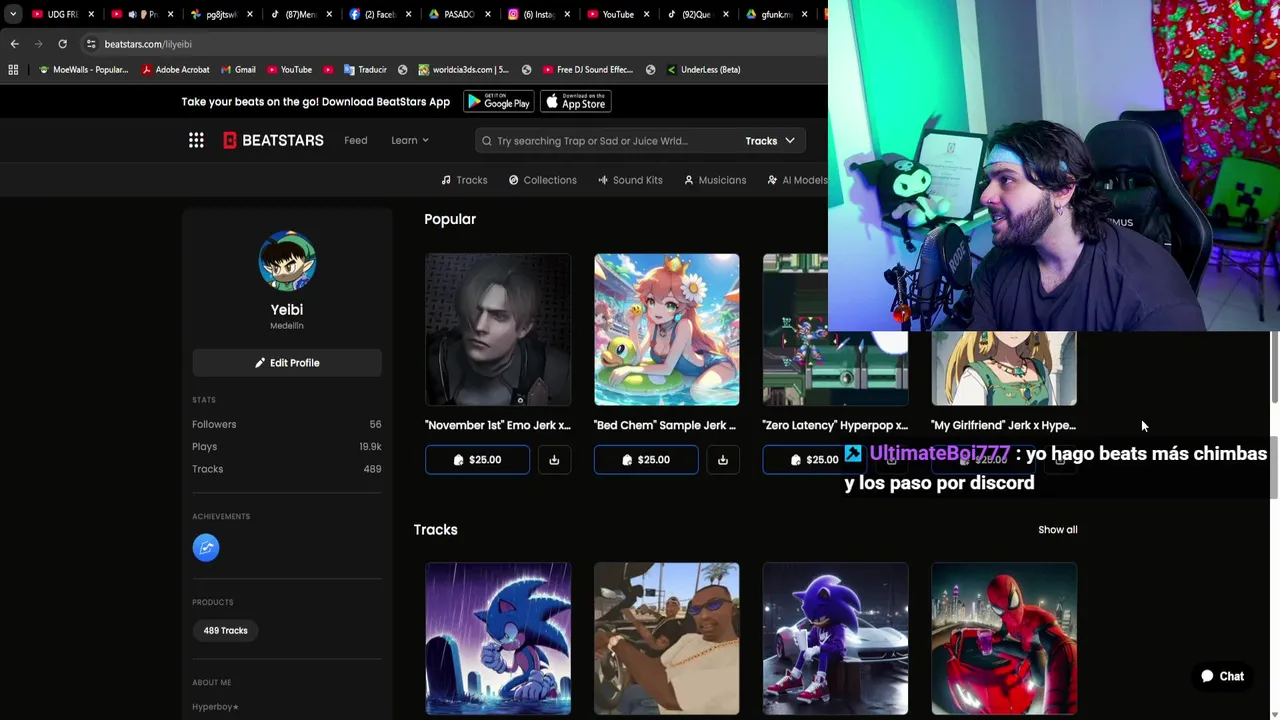Open the Daisy pool float track cover

tap(667, 330)
